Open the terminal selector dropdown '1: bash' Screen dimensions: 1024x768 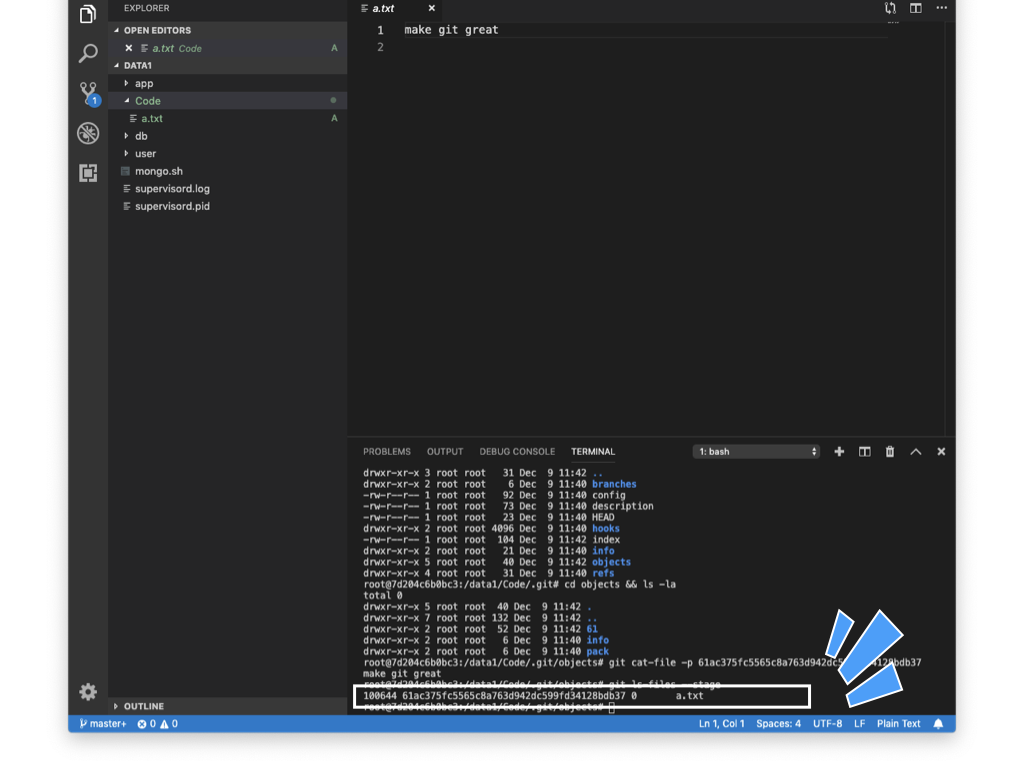756,451
